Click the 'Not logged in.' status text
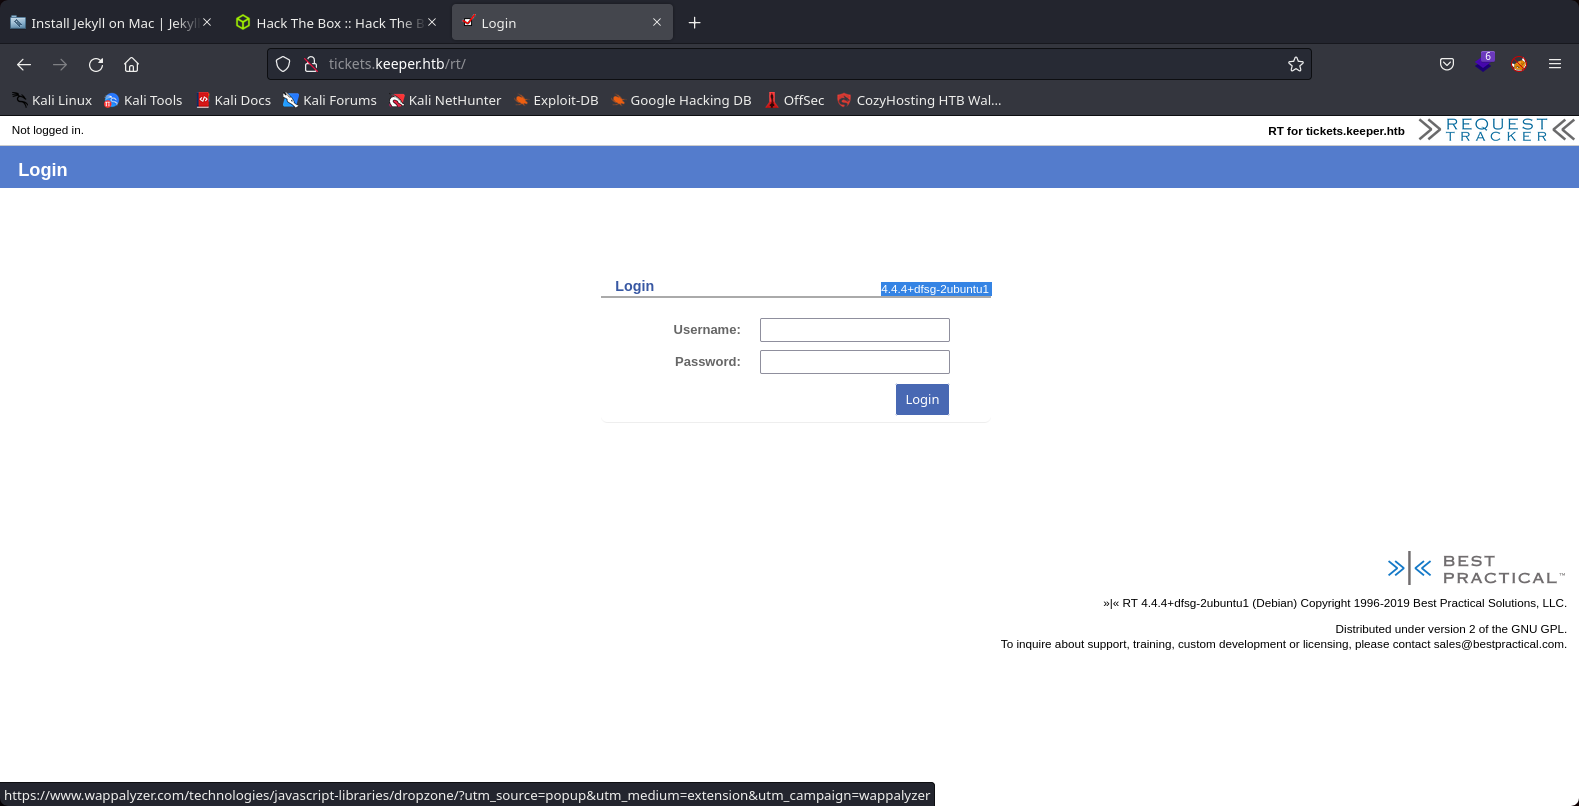The width and height of the screenshot is (1579, 806). (x=48, y=130)
